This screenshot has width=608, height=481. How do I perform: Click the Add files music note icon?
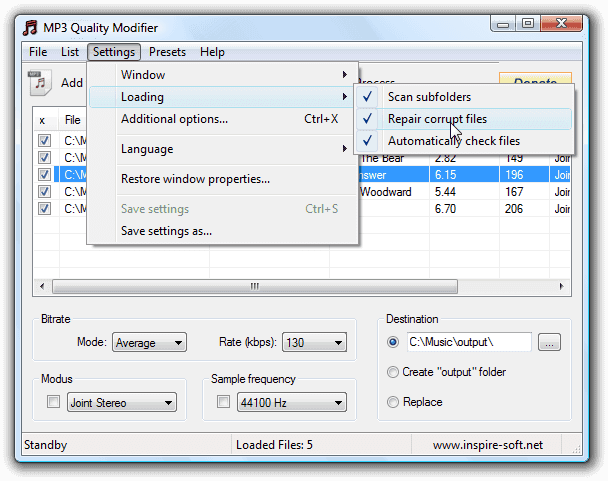[x=40, y=82]
